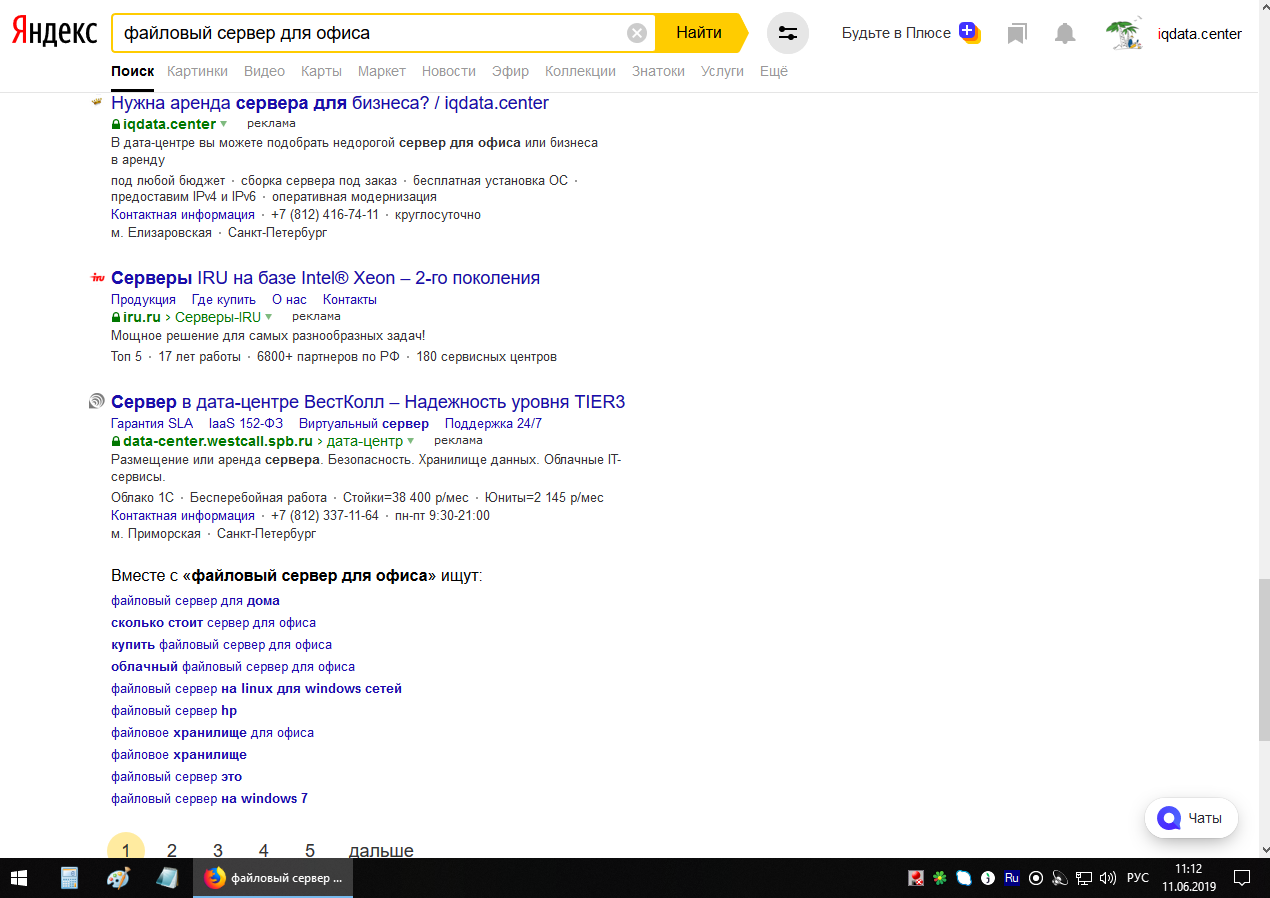1270x898 pixels.
Task: Open Гарантия SLA sitelink
Action: tap(152, 423)
